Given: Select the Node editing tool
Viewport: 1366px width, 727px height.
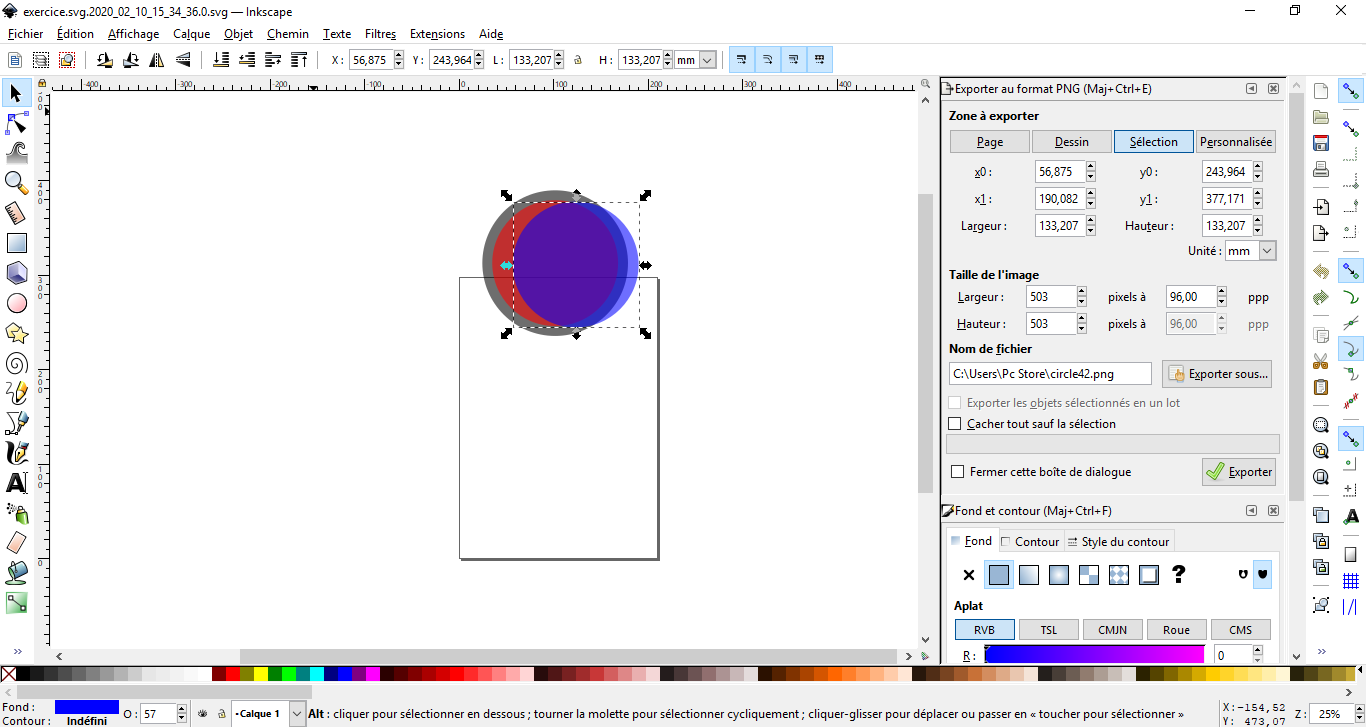Looking at the screenshot, I should pyautogui.click(x=16, y=123).
